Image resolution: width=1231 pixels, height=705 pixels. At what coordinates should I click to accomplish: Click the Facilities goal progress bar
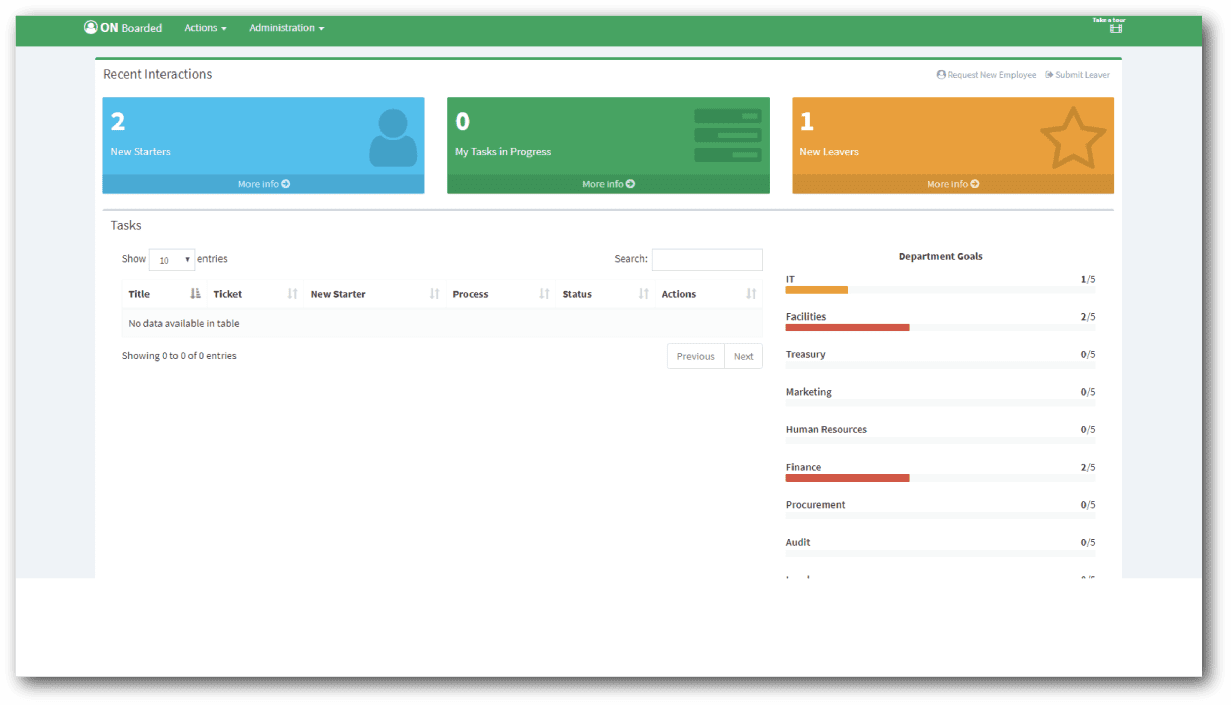847,327
